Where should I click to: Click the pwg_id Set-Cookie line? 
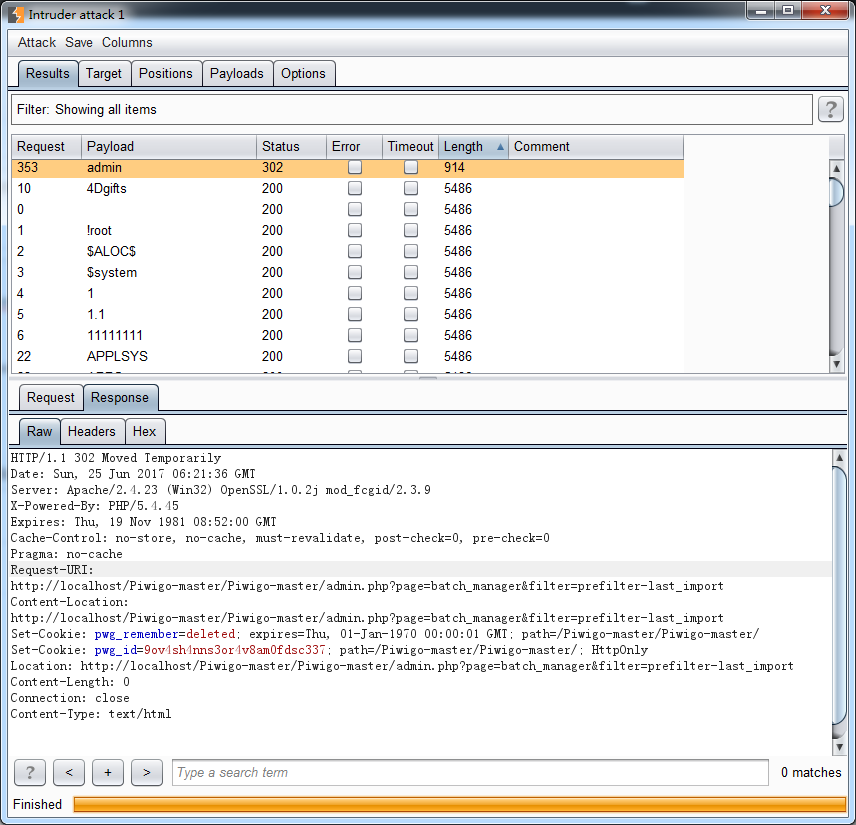click(329, 650)
